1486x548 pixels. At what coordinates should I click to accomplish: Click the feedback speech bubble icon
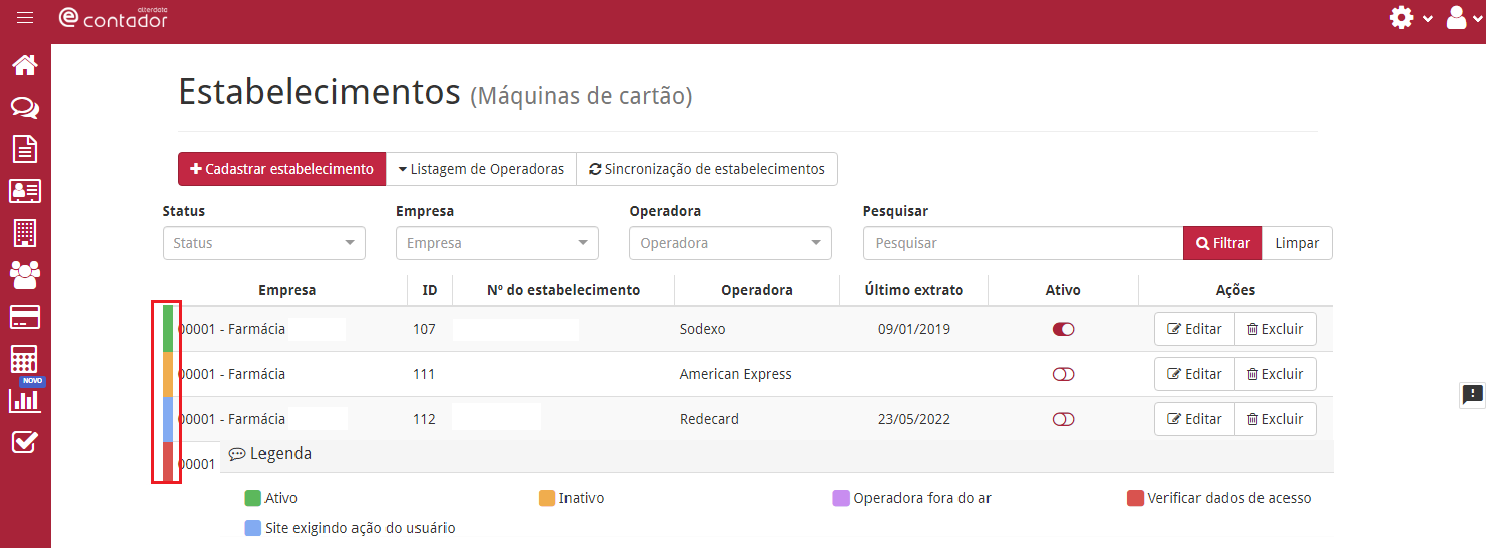[1472, 394]
